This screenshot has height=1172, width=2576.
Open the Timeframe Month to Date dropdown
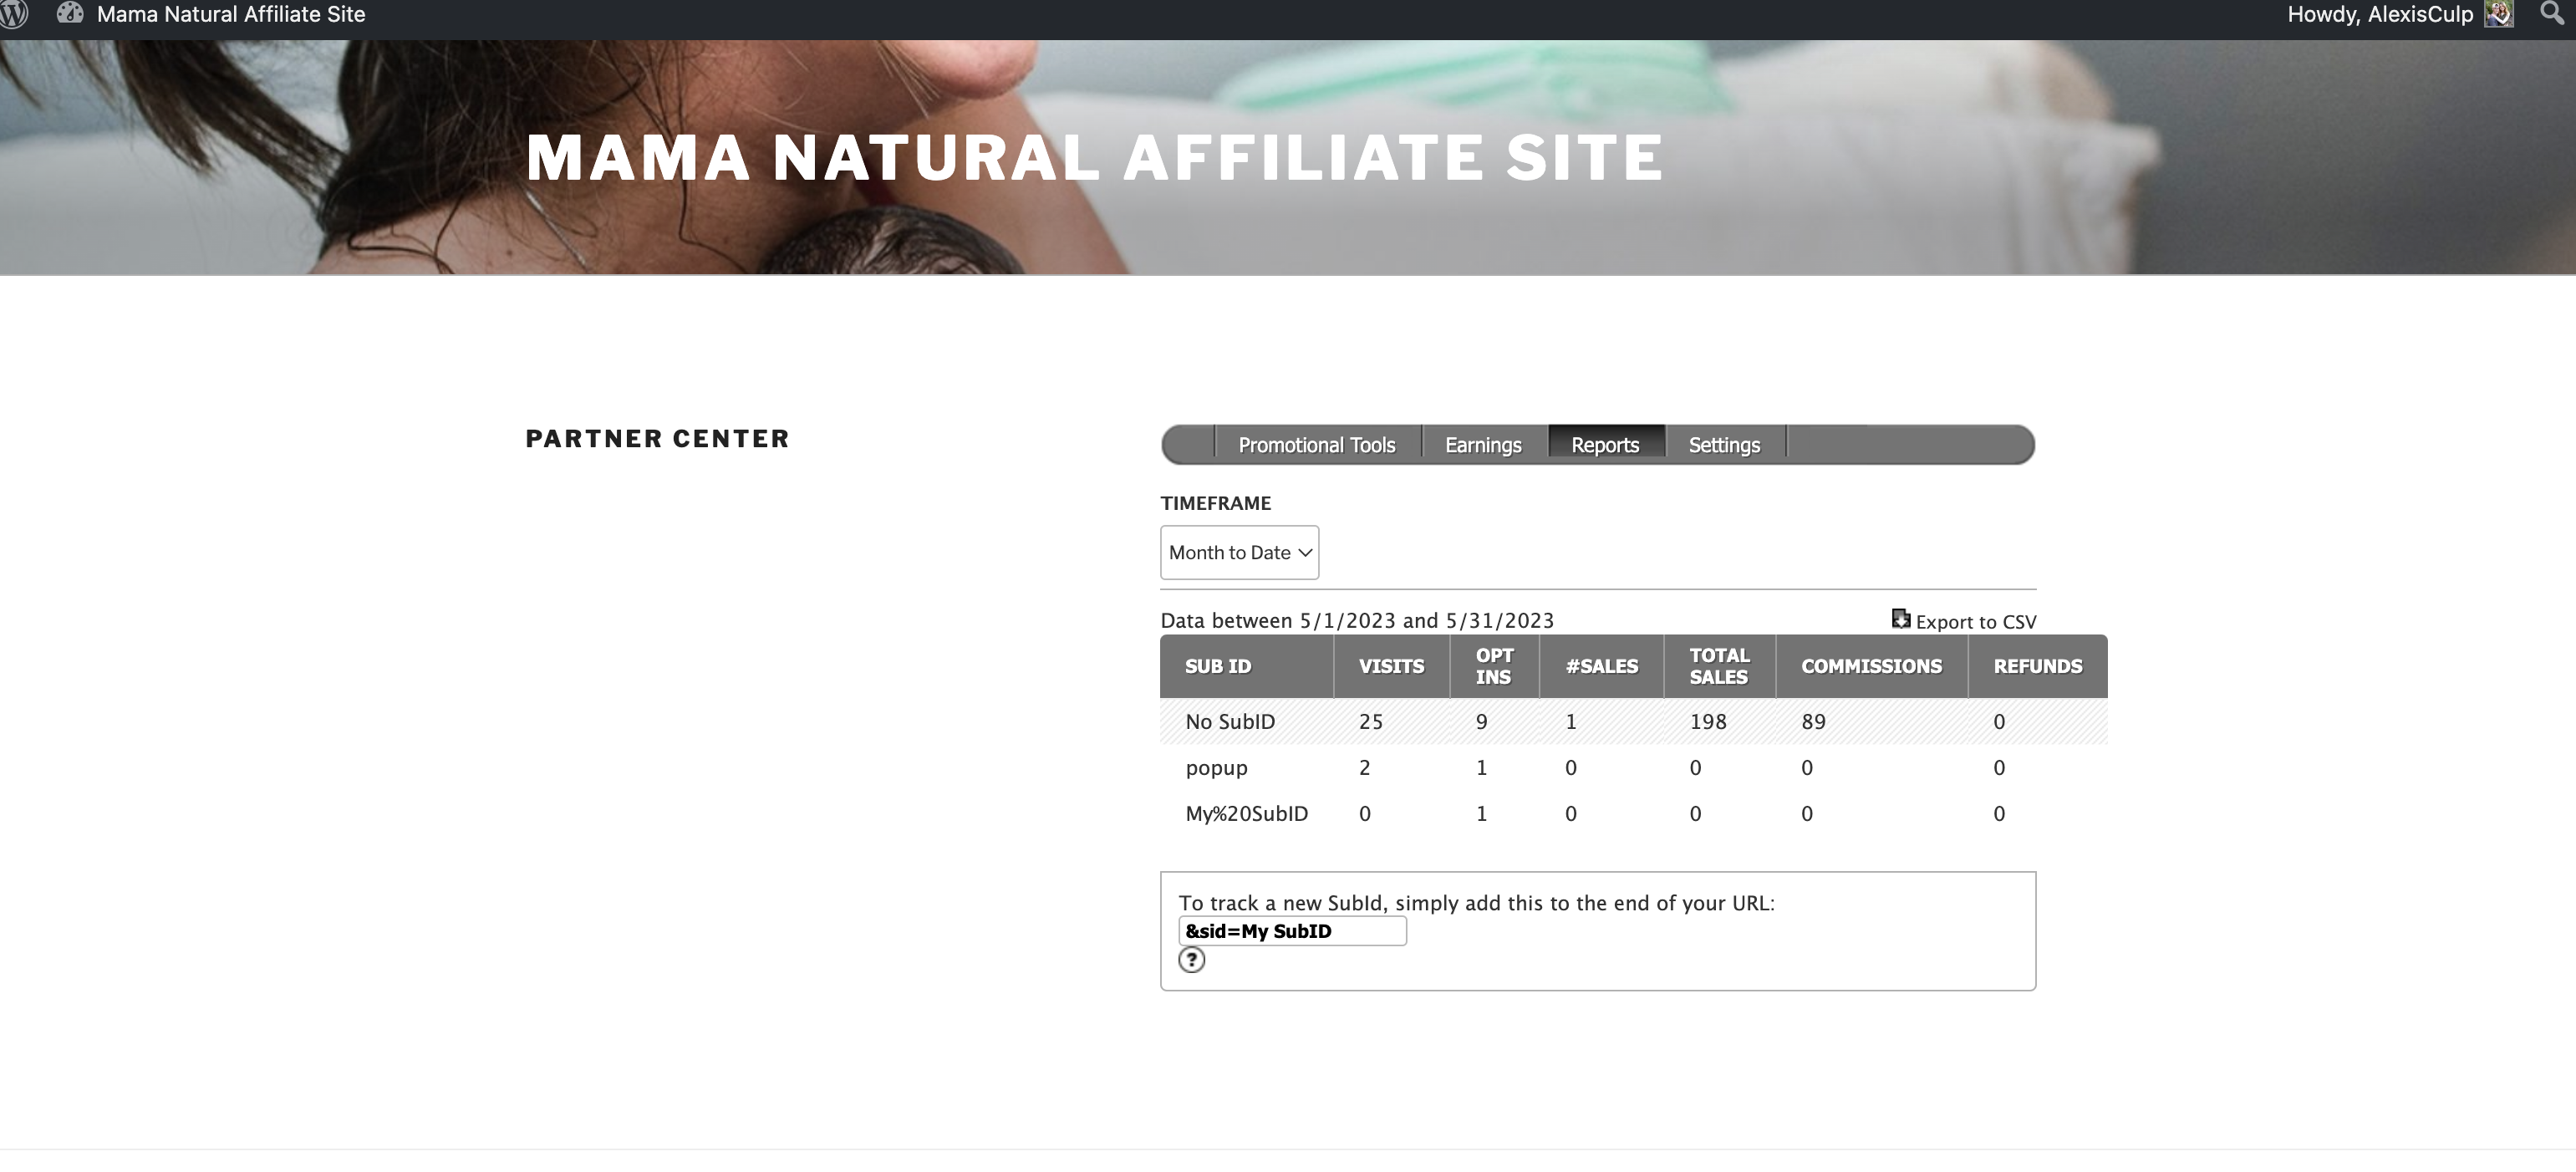1239,552
